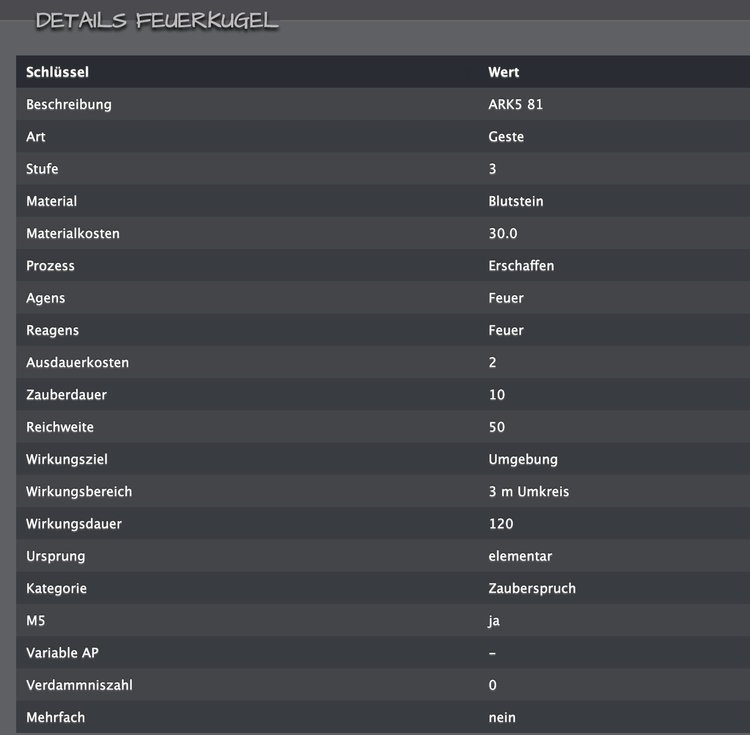750x735 pixels.
Task: Click the 'Umgebung' Wirkungsziel value
Action: click(523, 459)
